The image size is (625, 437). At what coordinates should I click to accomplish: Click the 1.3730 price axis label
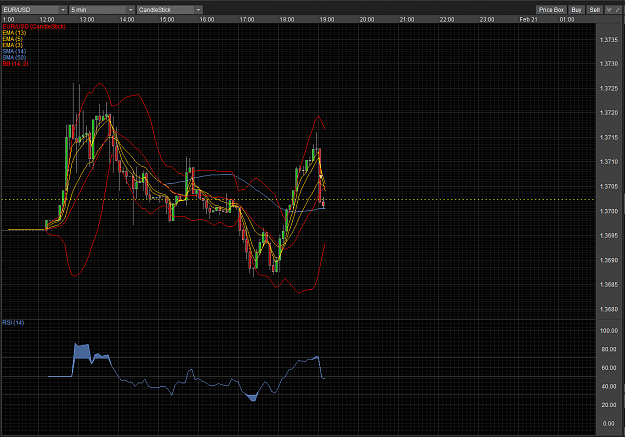click(609, 64)
